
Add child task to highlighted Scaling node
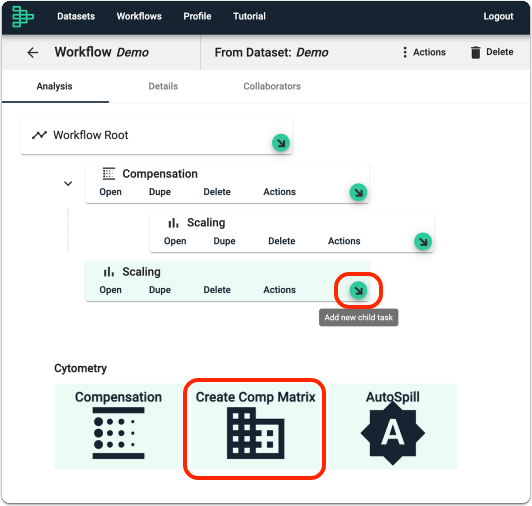[359, 290]
